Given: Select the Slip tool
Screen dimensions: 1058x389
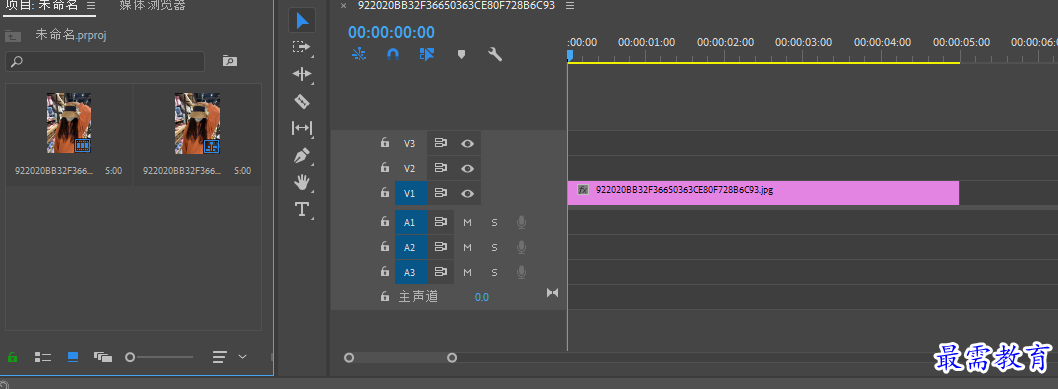Looking at the screenshot, I should coord(302,128).
